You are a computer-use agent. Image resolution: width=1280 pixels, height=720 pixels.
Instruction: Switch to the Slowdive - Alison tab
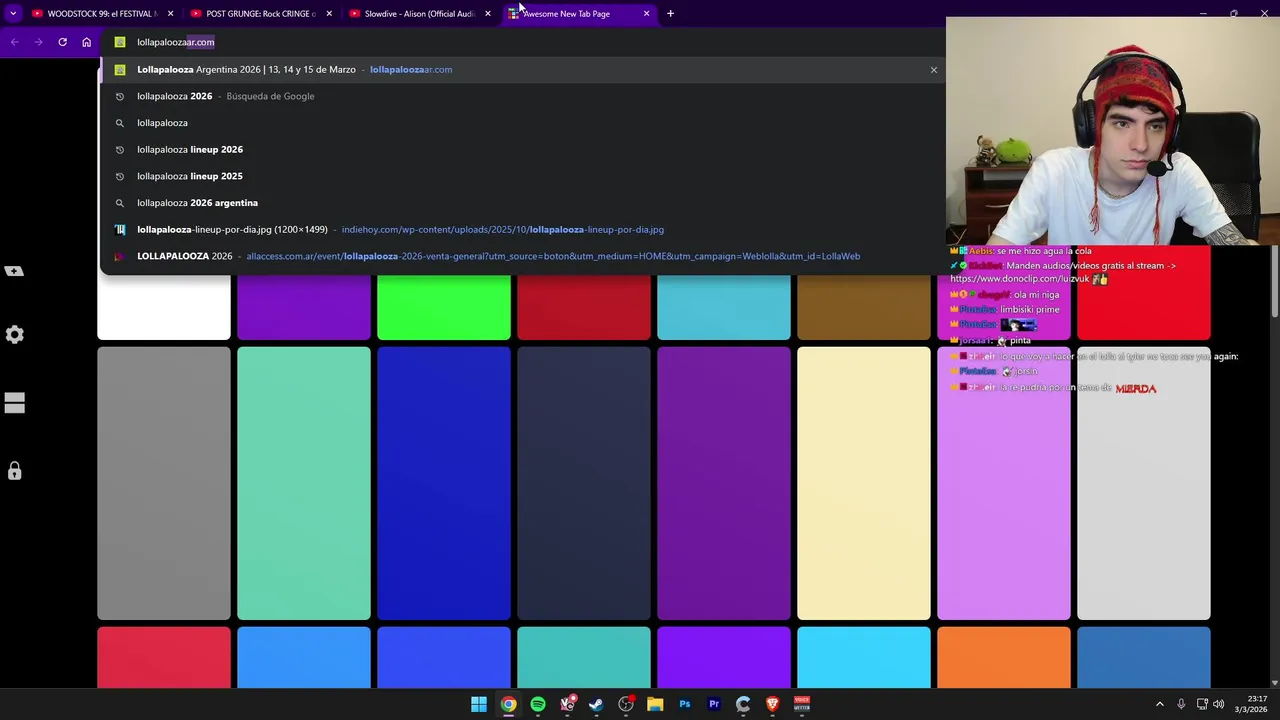pos(419,14)
